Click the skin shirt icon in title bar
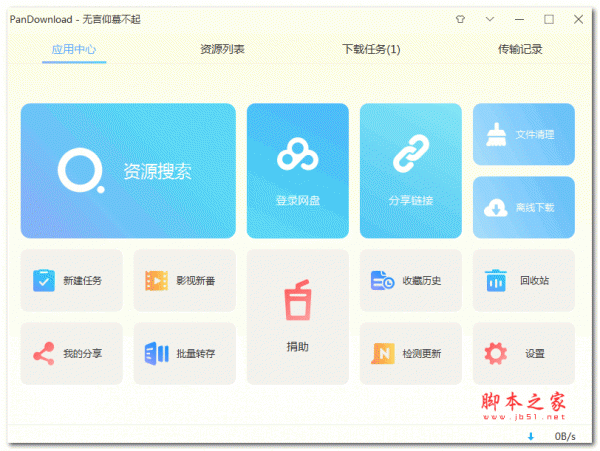600x451 pixels. tap(460, 19)
